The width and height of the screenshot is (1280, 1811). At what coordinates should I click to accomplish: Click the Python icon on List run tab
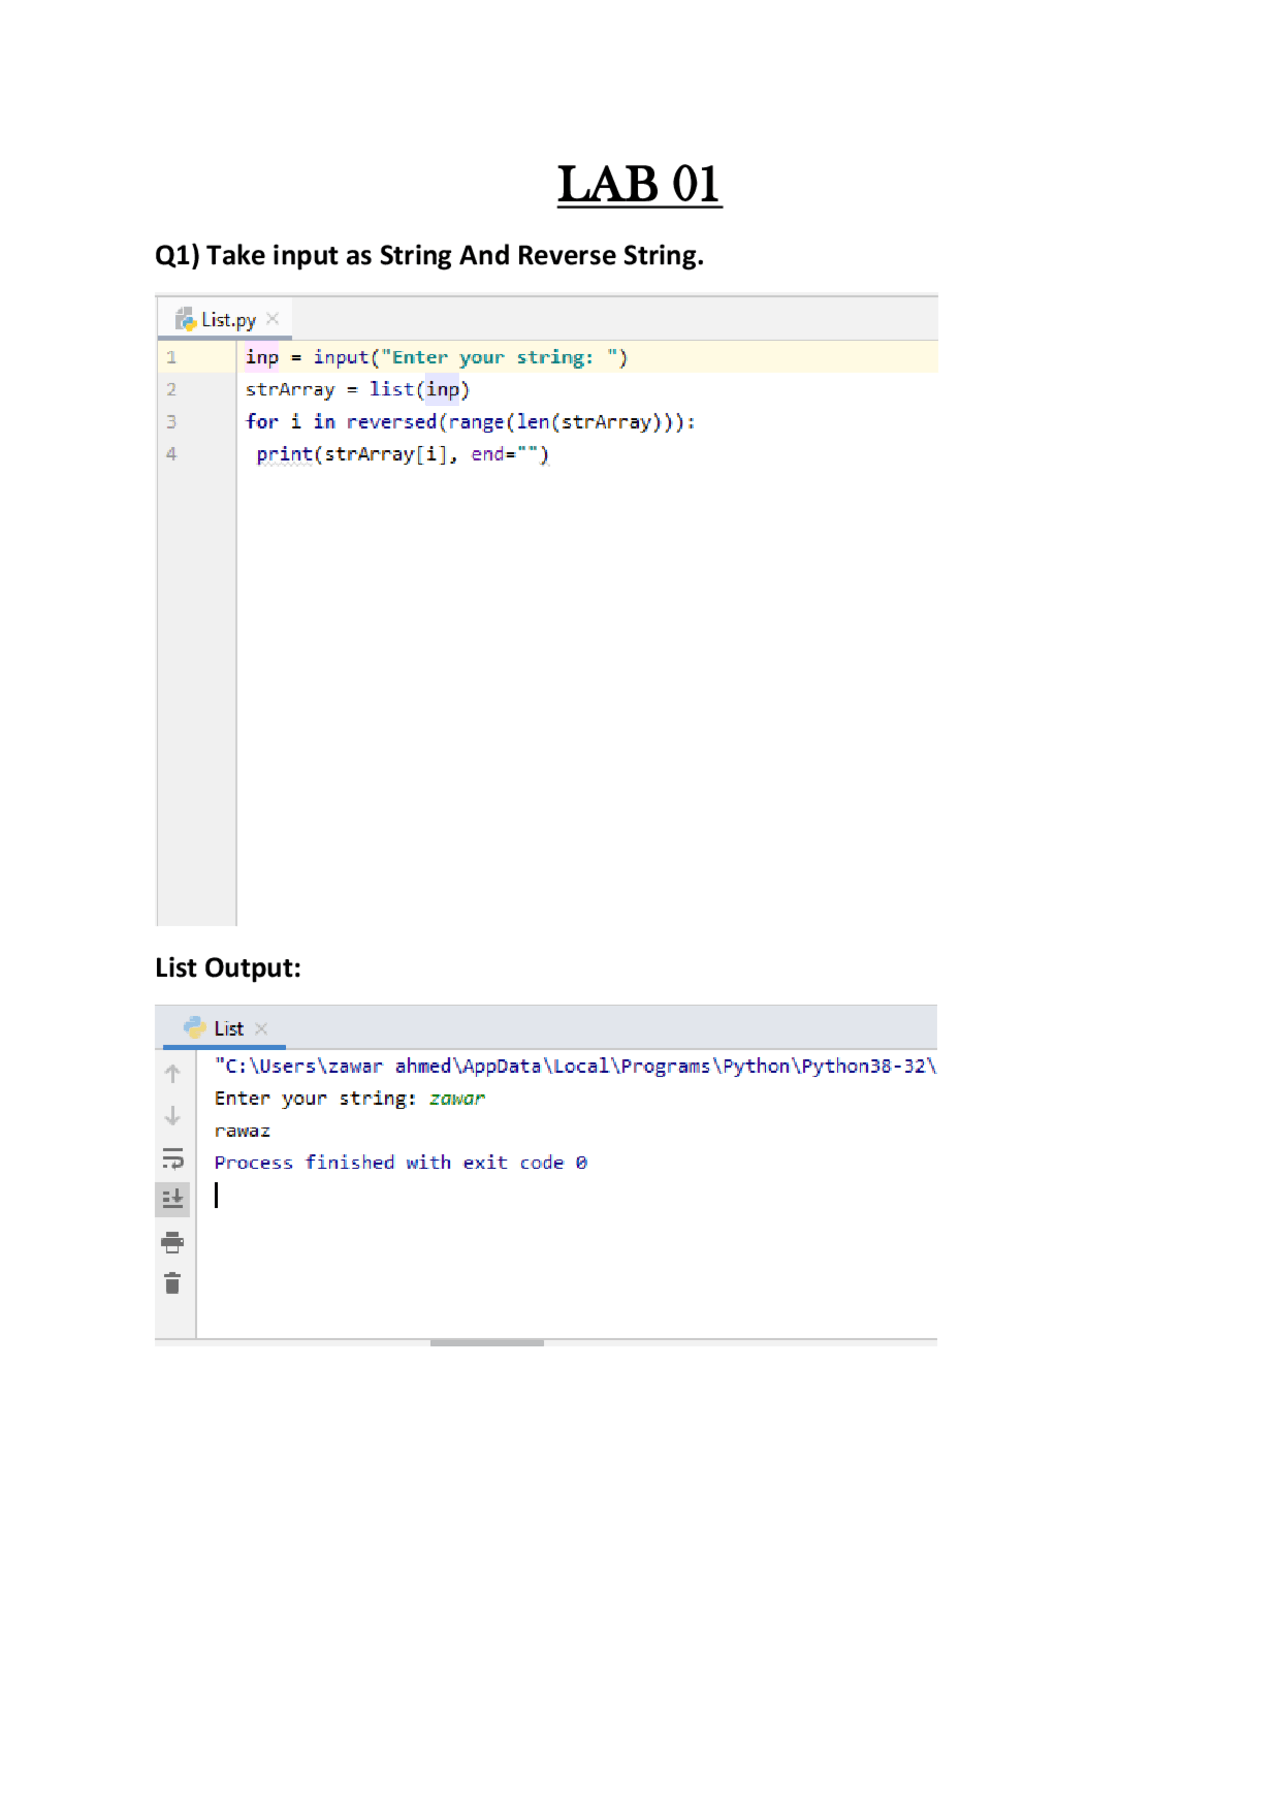[195, 1028]
